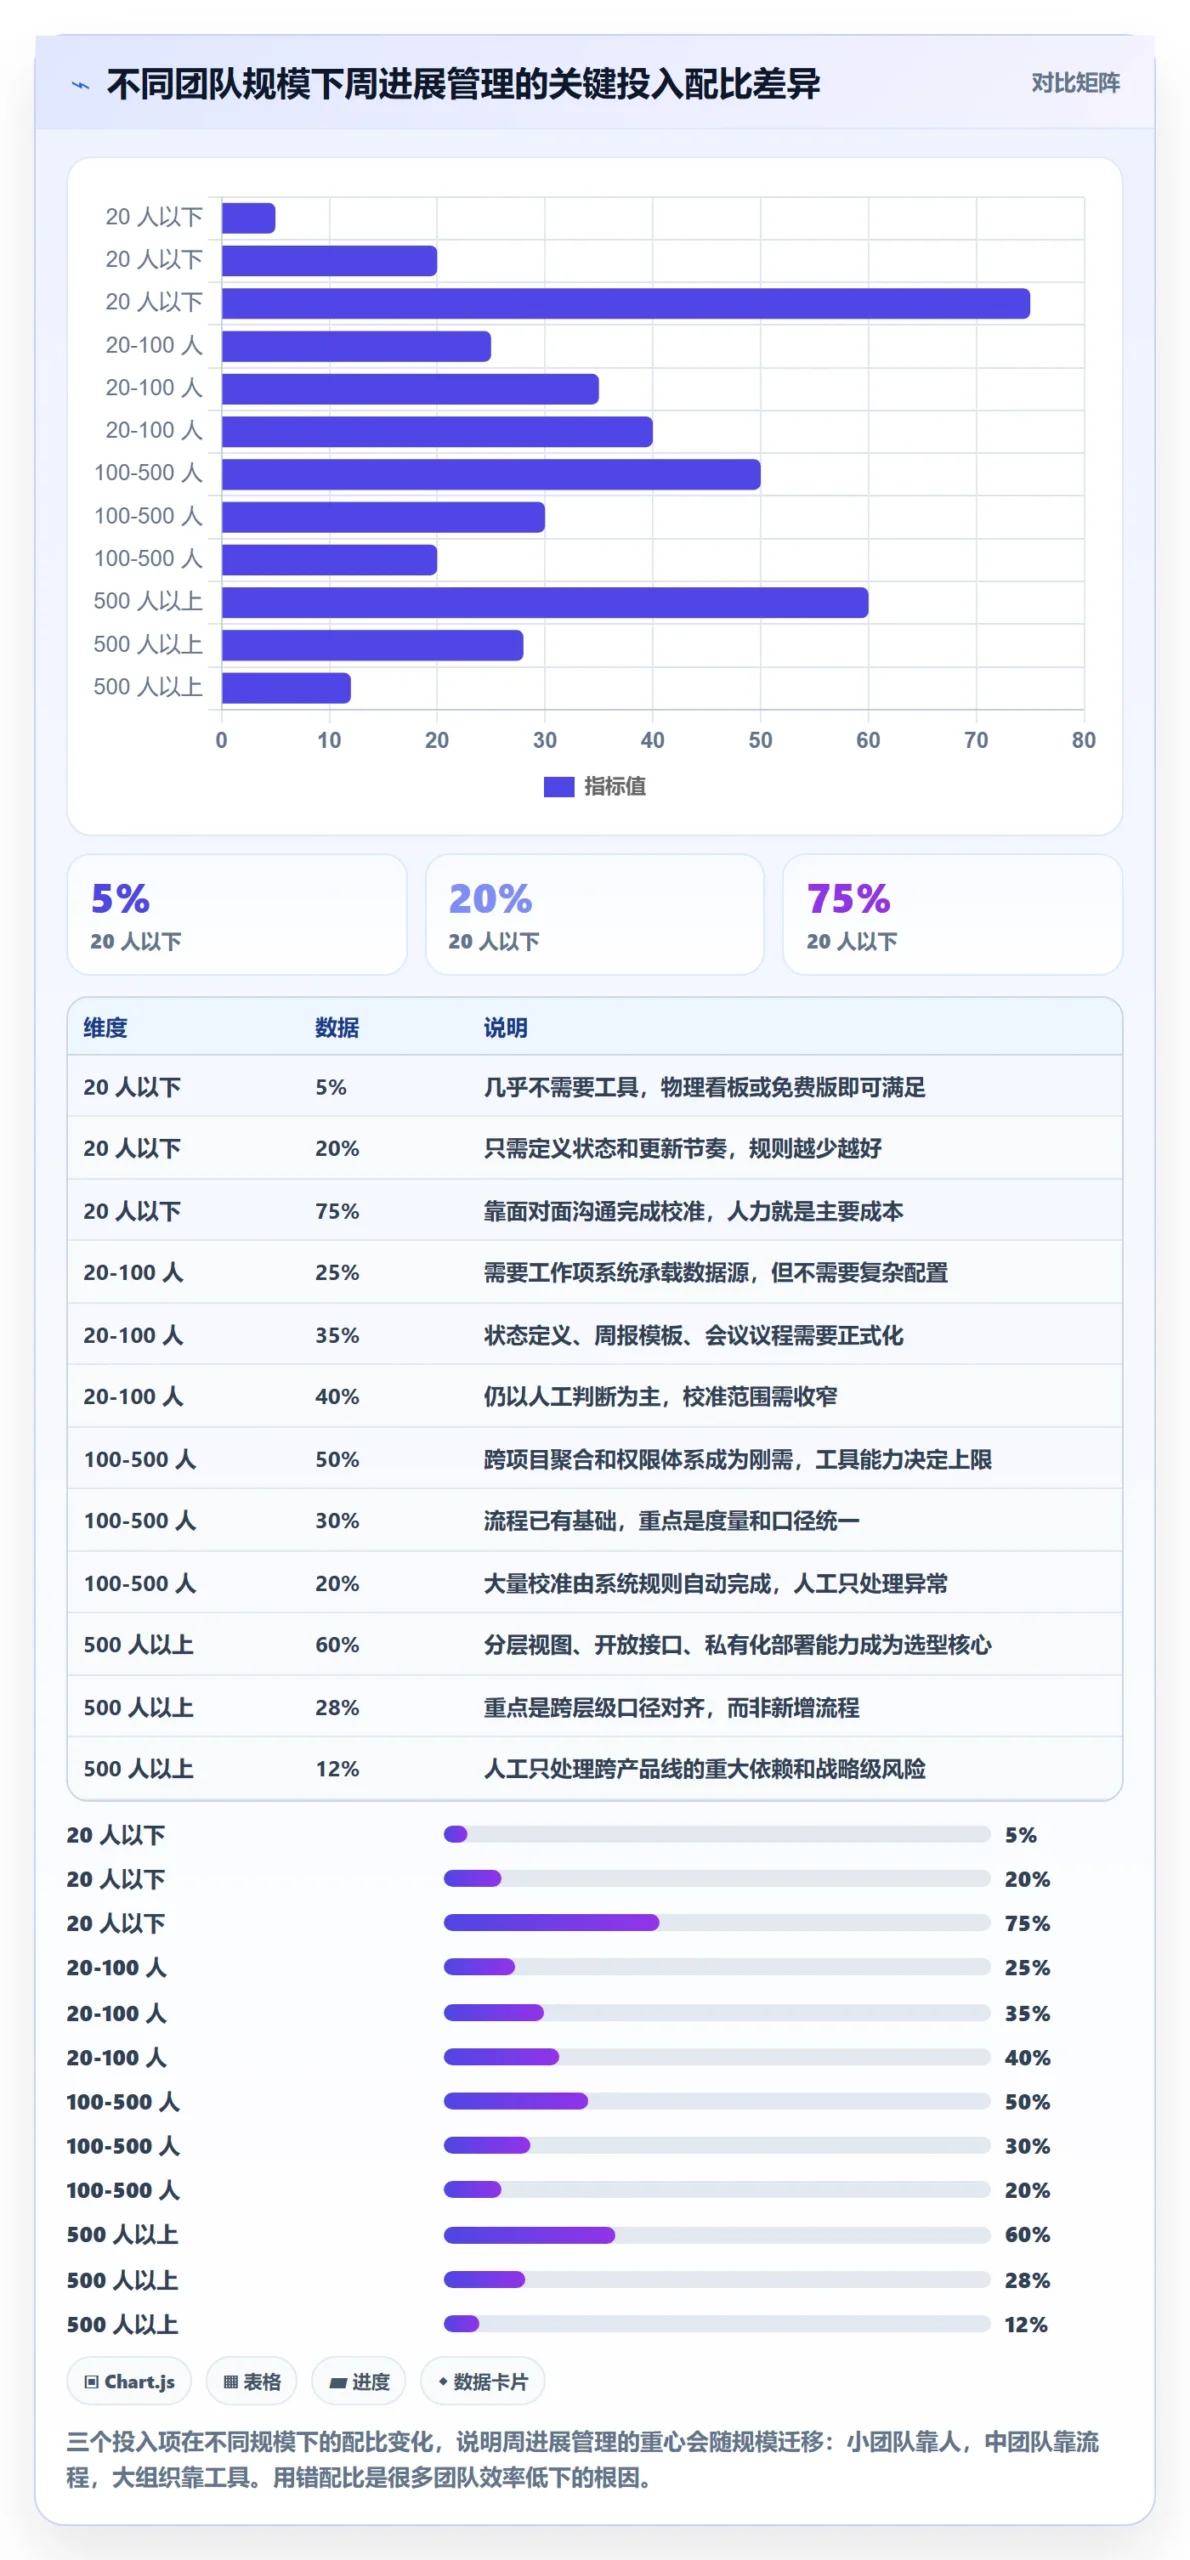The width and height of the screenshot is (1190, 2560).
Task: Click the 指标值 legend color swatch
Action: coord(558,787)
